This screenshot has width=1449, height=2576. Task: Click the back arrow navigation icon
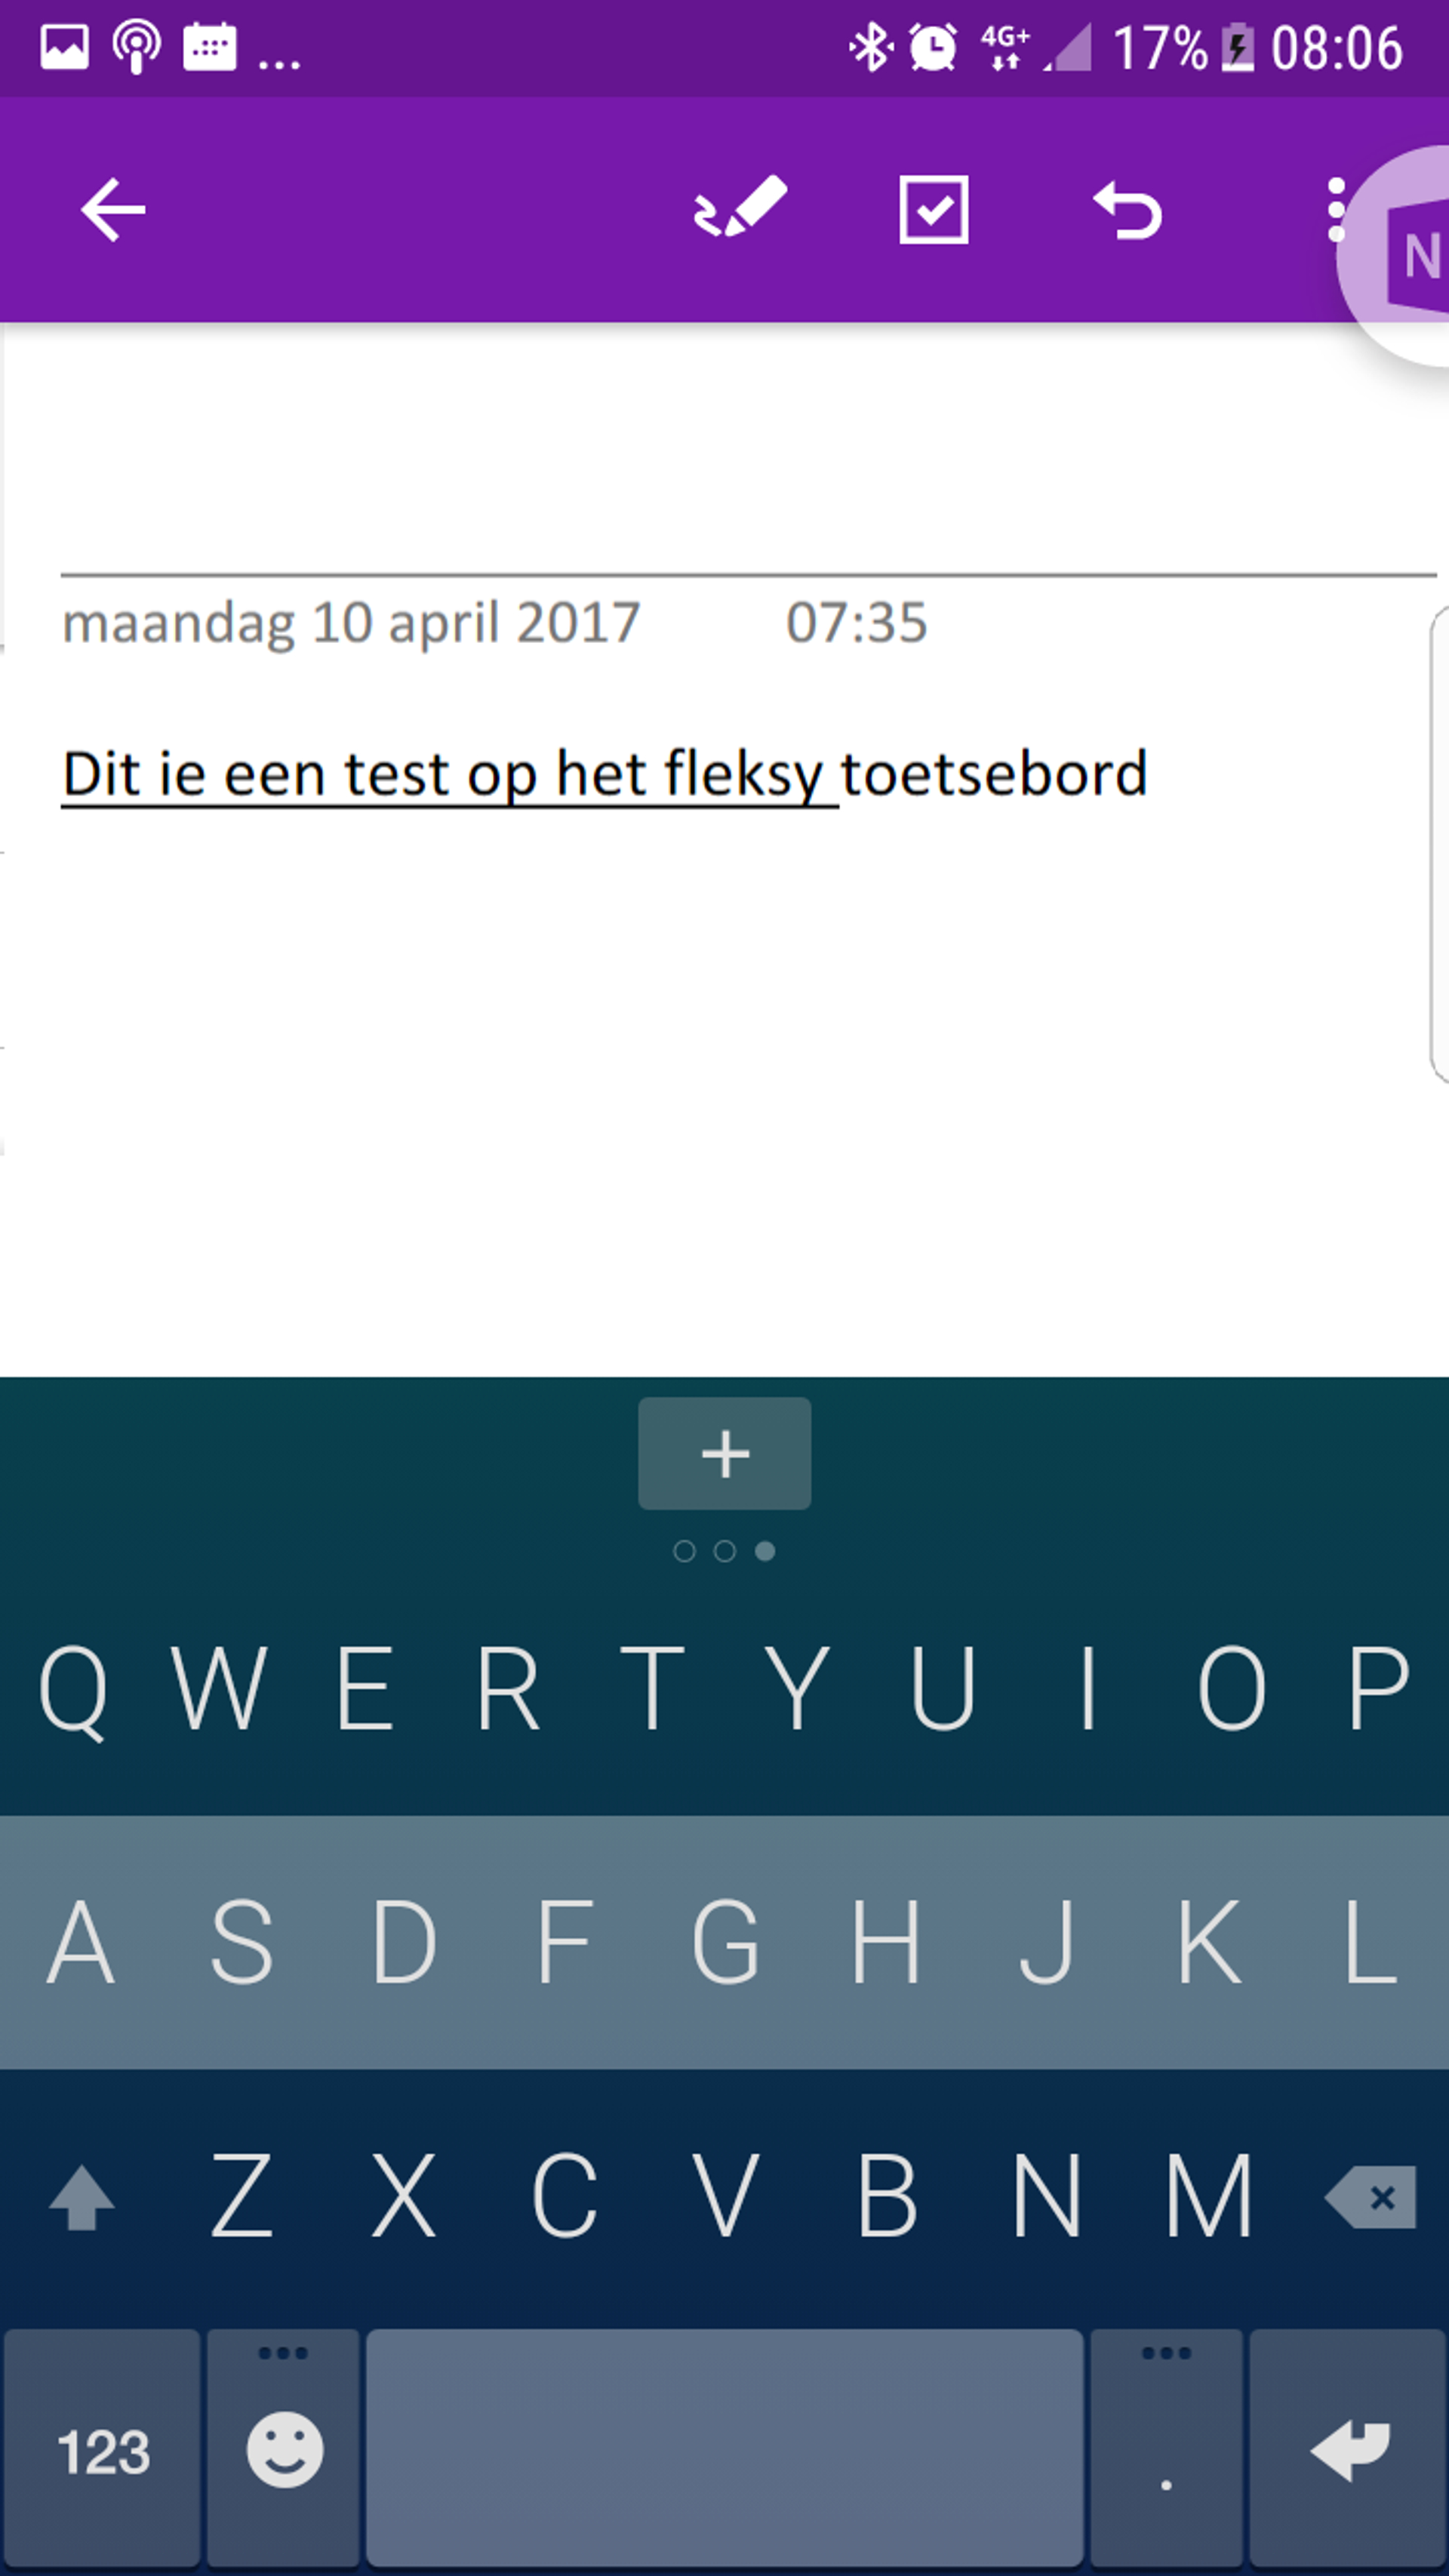coord(113,211)
